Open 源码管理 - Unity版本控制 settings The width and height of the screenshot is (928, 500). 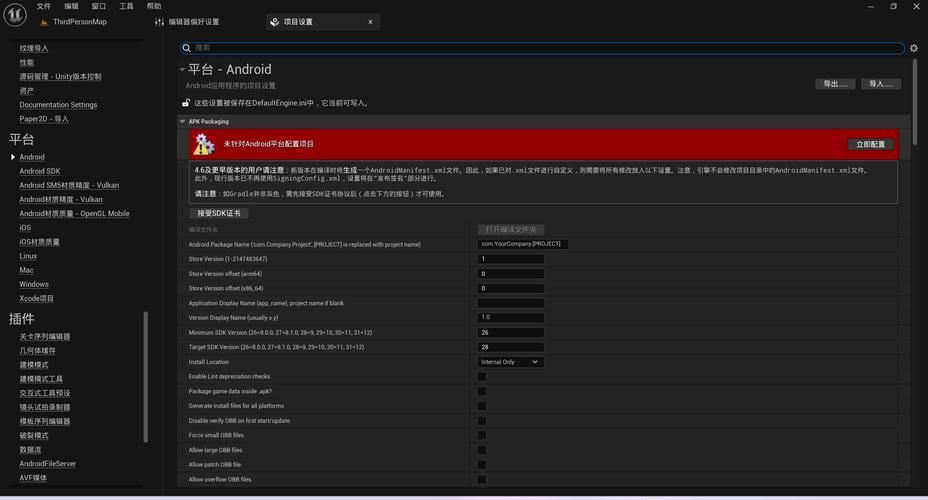coord(60,76)
